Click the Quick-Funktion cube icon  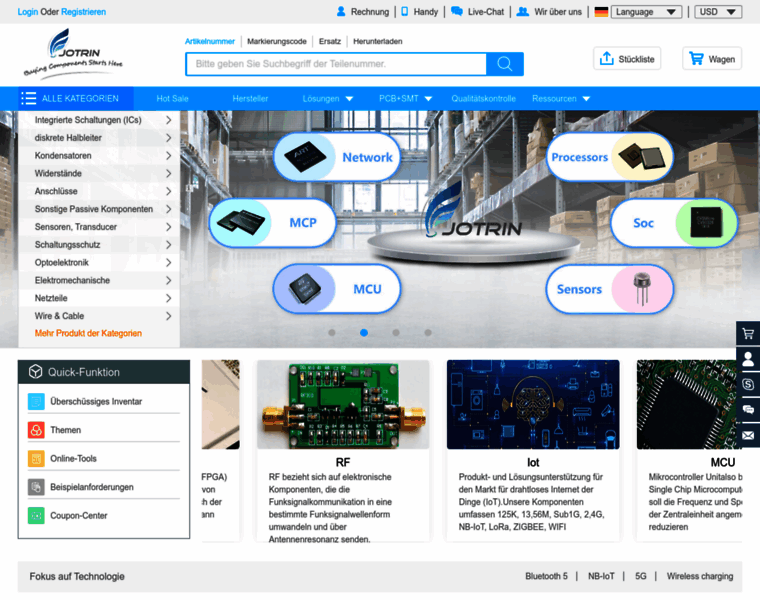click(x=35, y=372)
